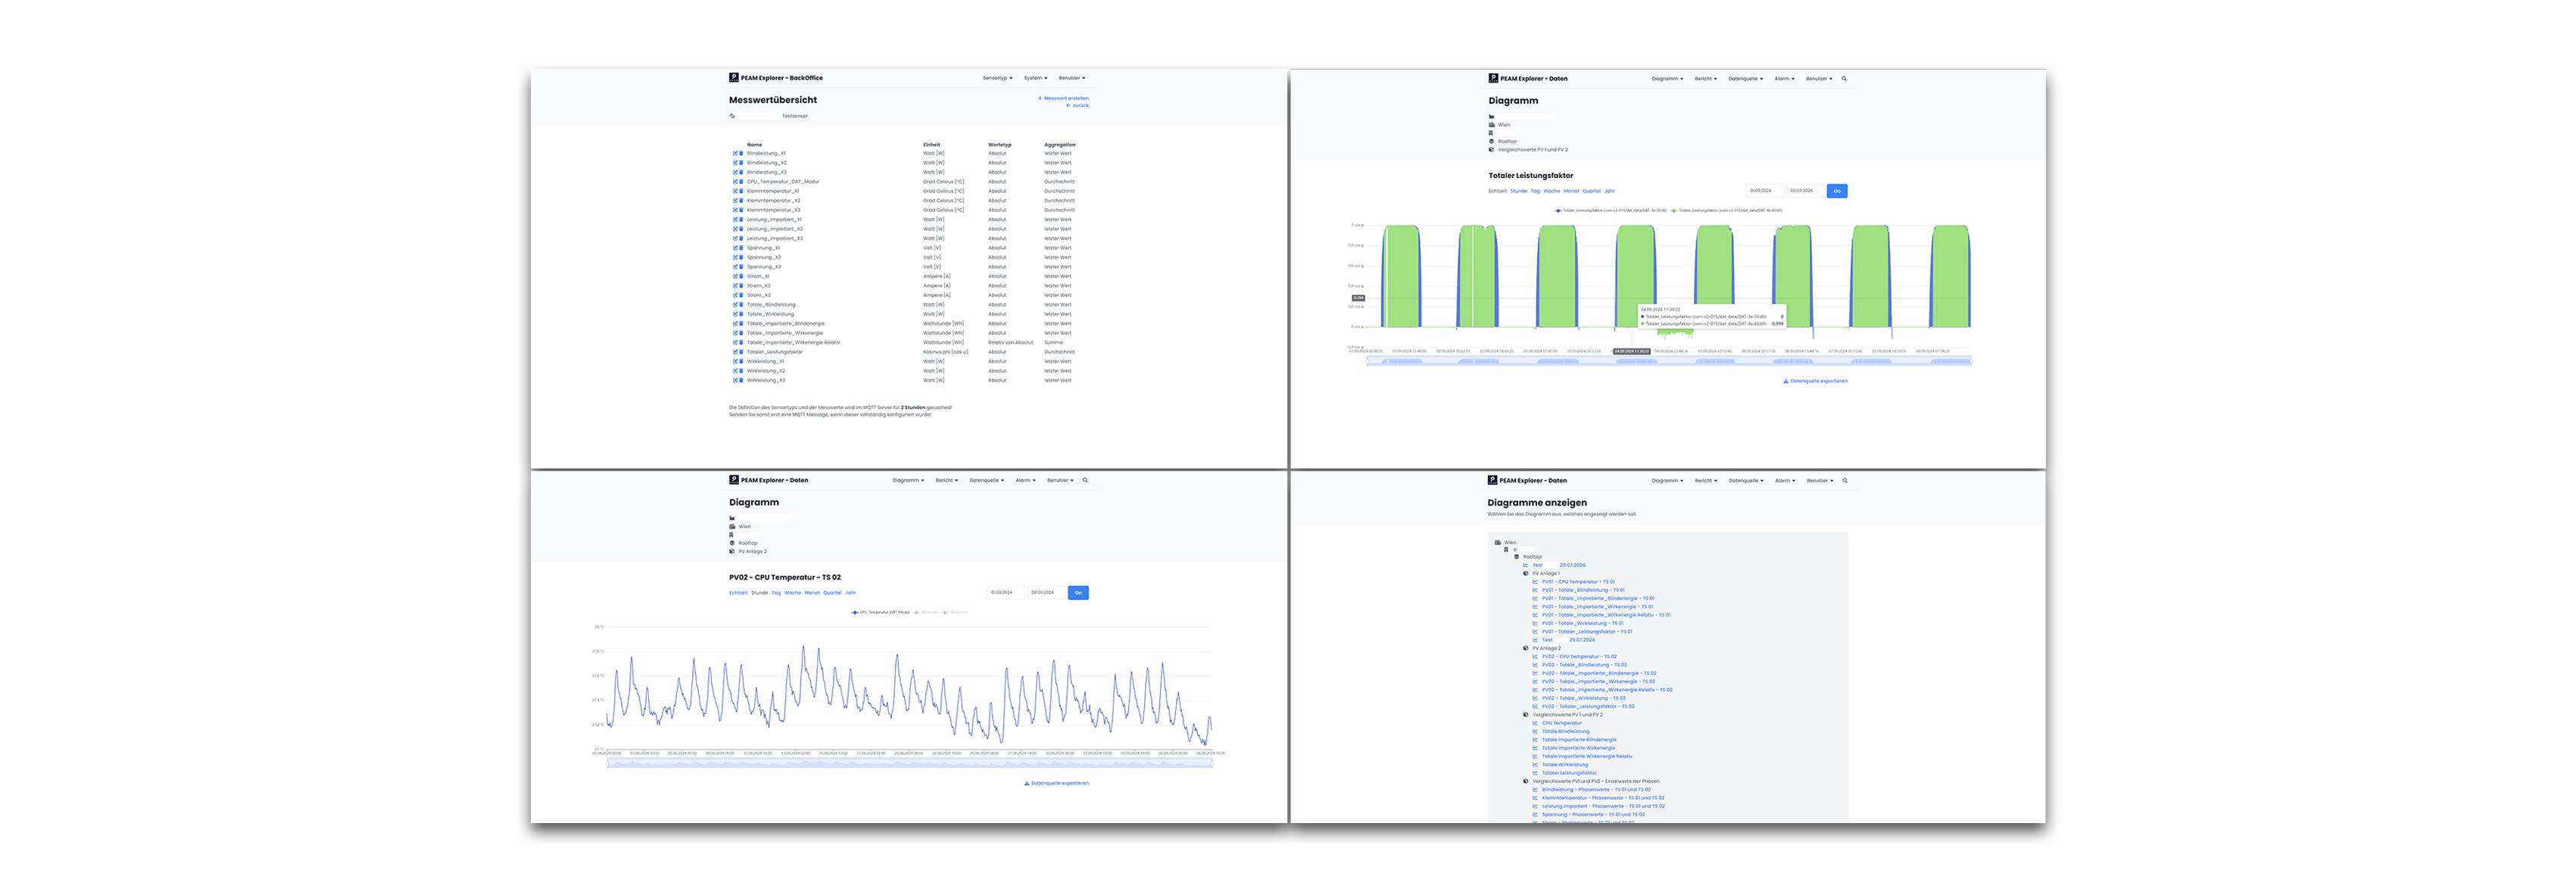Click chart icon beside PV02 - Totale_Wirkleistung - TS 02

[1535, 698]
